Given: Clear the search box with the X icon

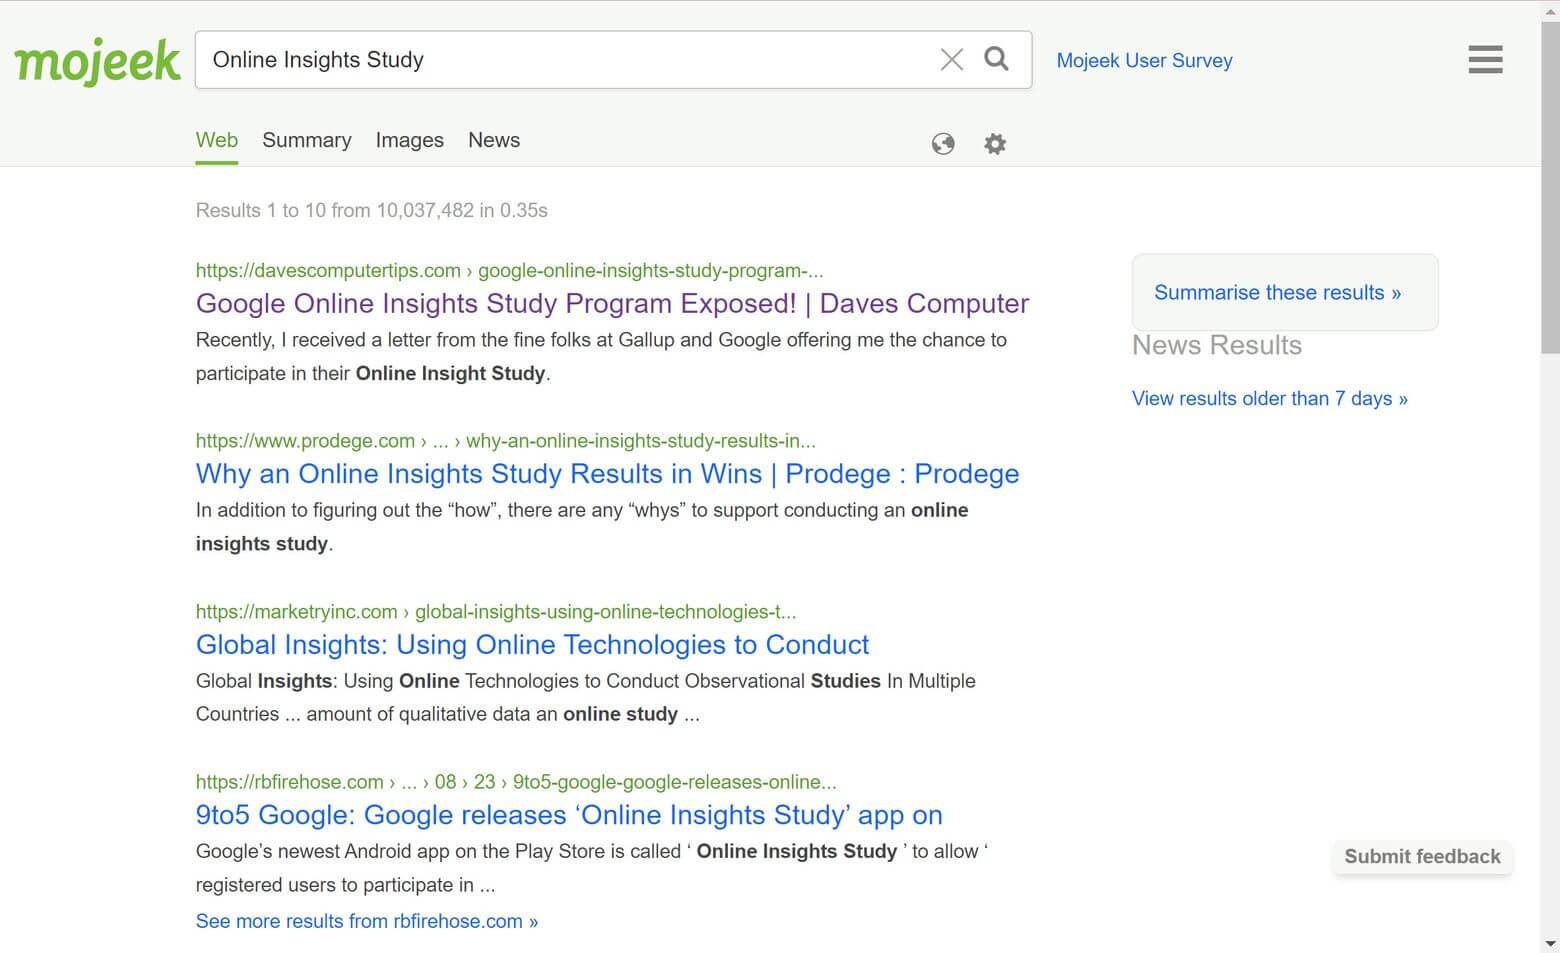Looking at the screenshot, I should click(x=952, y=60).
